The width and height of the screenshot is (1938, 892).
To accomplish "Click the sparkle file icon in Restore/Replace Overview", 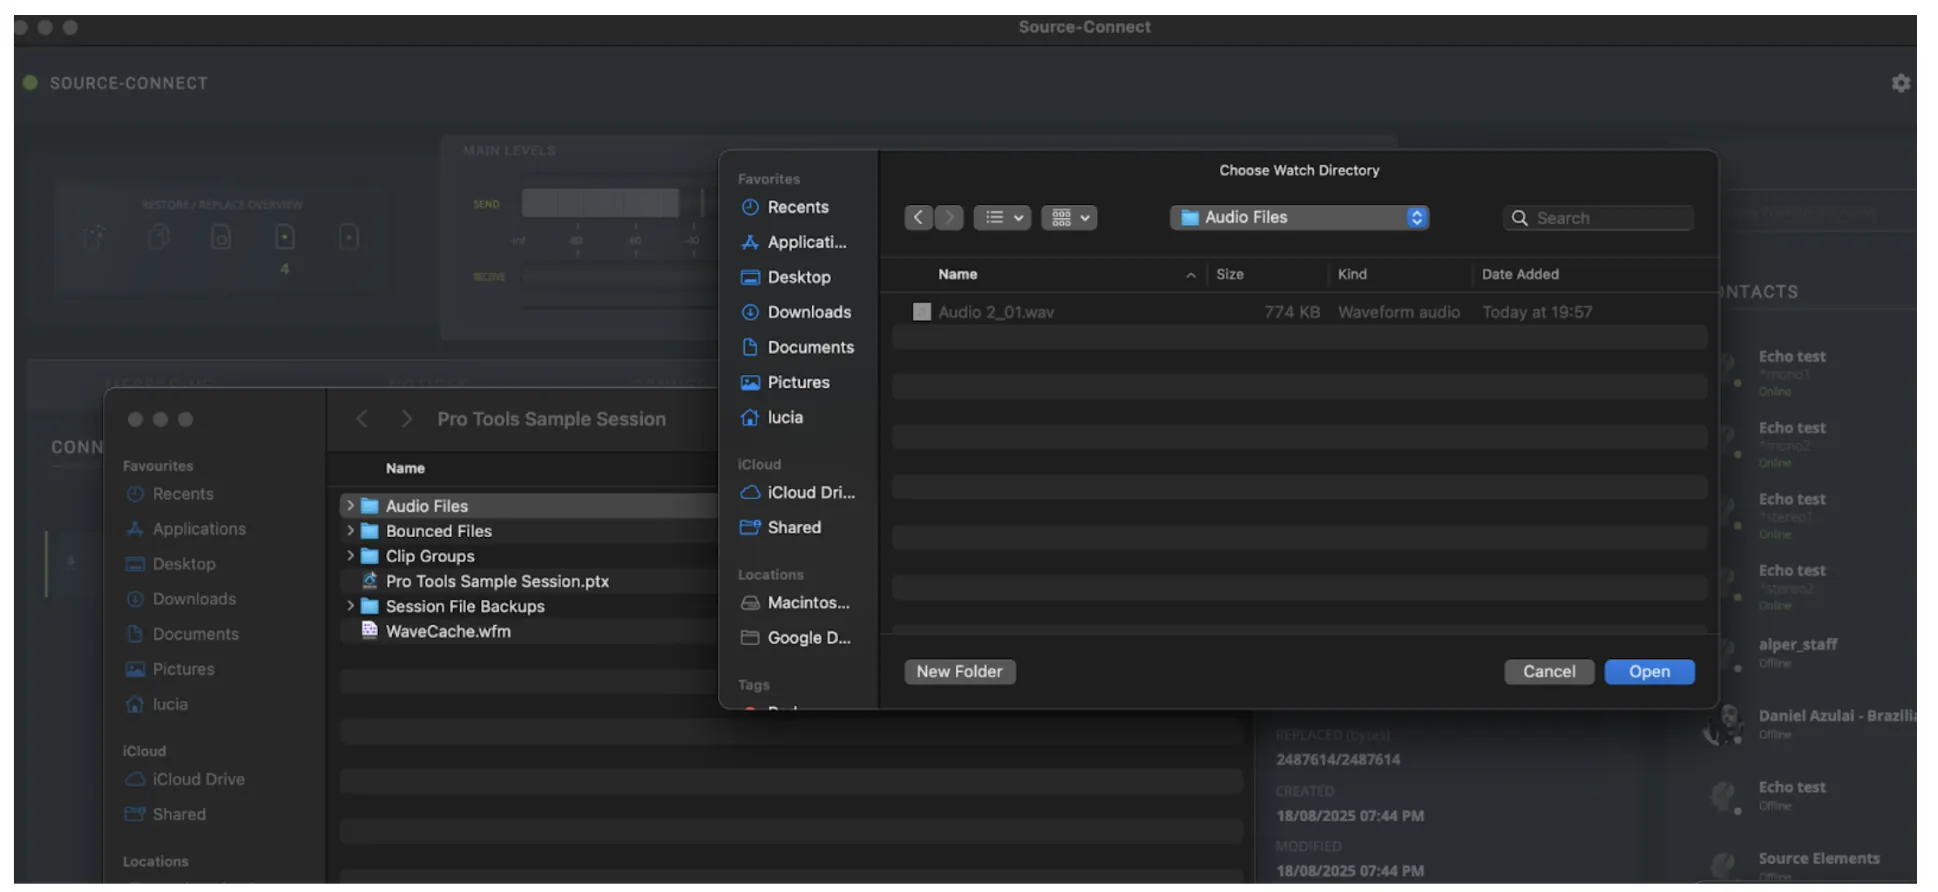I will [x=94, y=237].
